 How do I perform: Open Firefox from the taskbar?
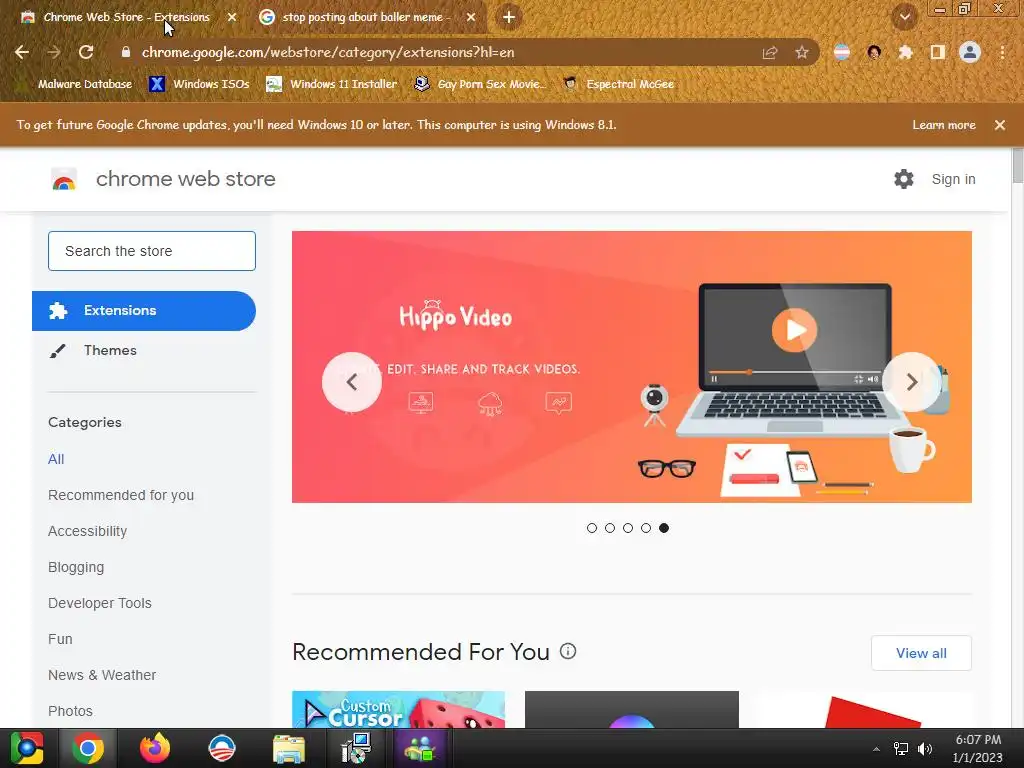[x=155, y=748]
